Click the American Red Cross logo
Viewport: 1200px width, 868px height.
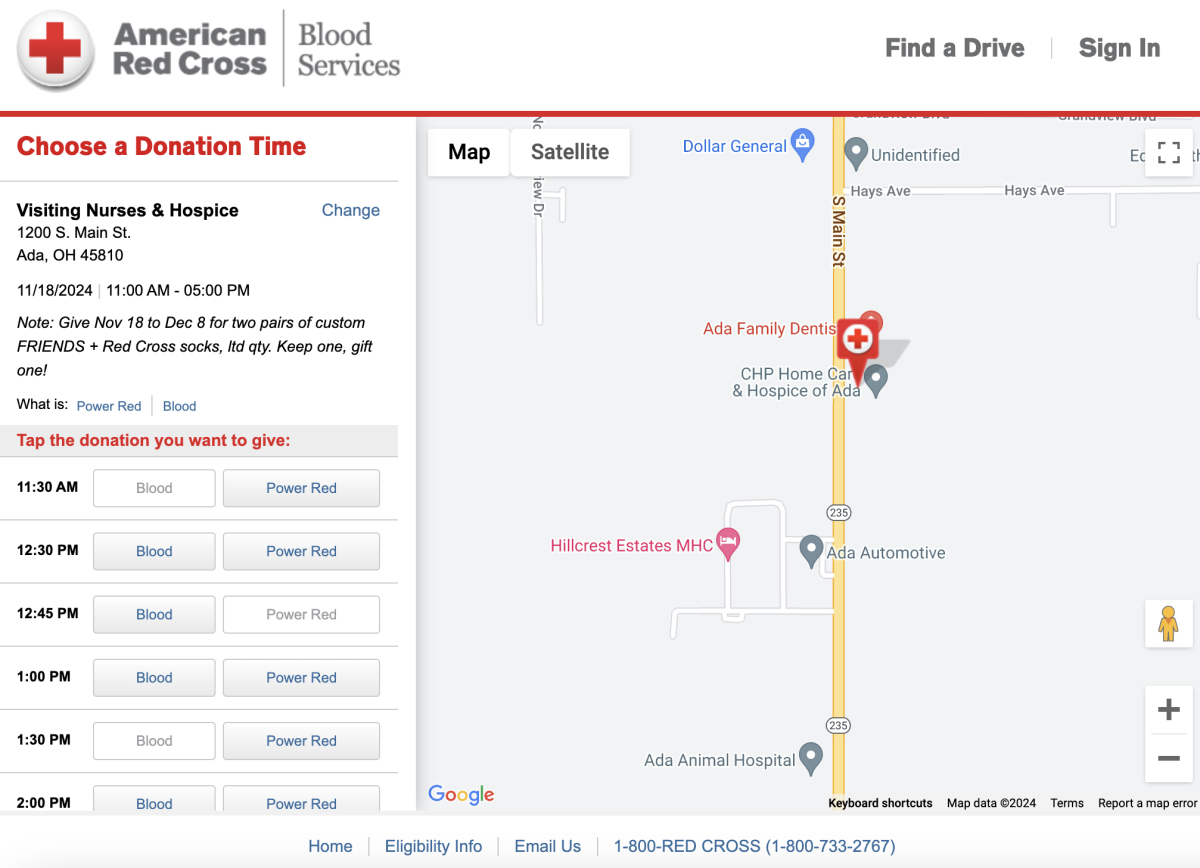click(210, 49)
